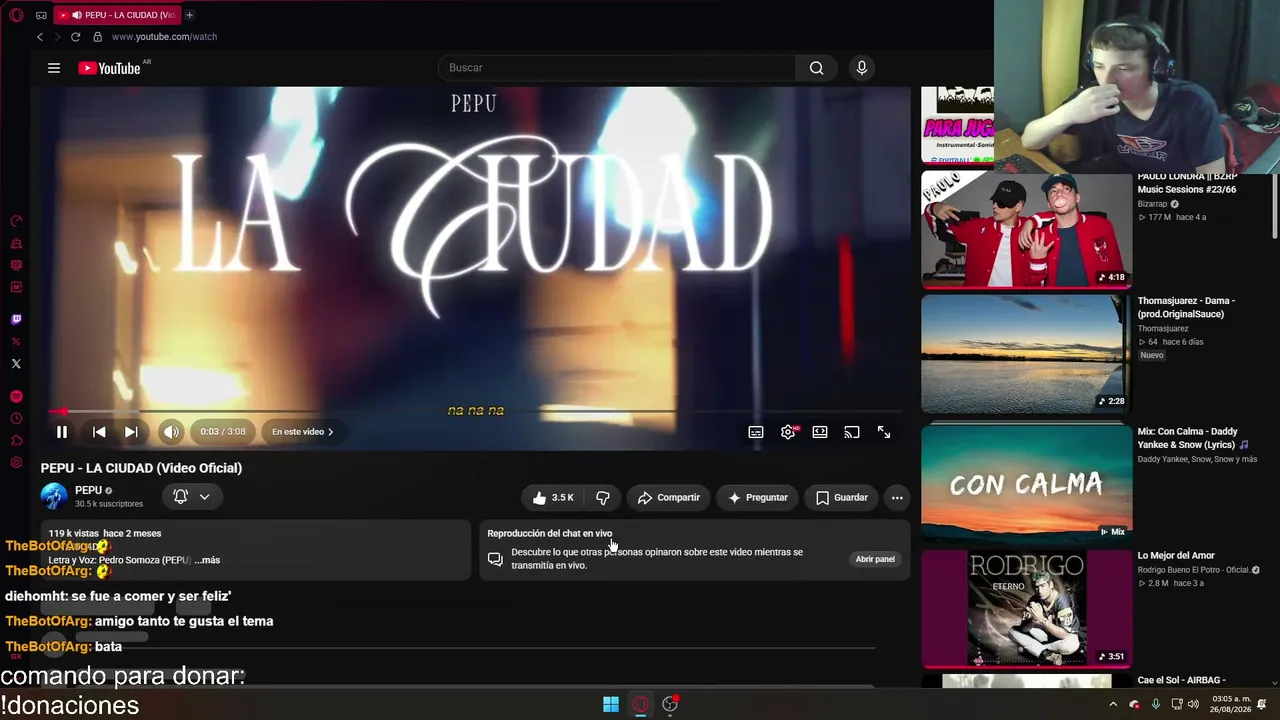This screenshot has width=1280, height=720.
Task: Ask about the video with Preguntar
Action: (758, 498)
